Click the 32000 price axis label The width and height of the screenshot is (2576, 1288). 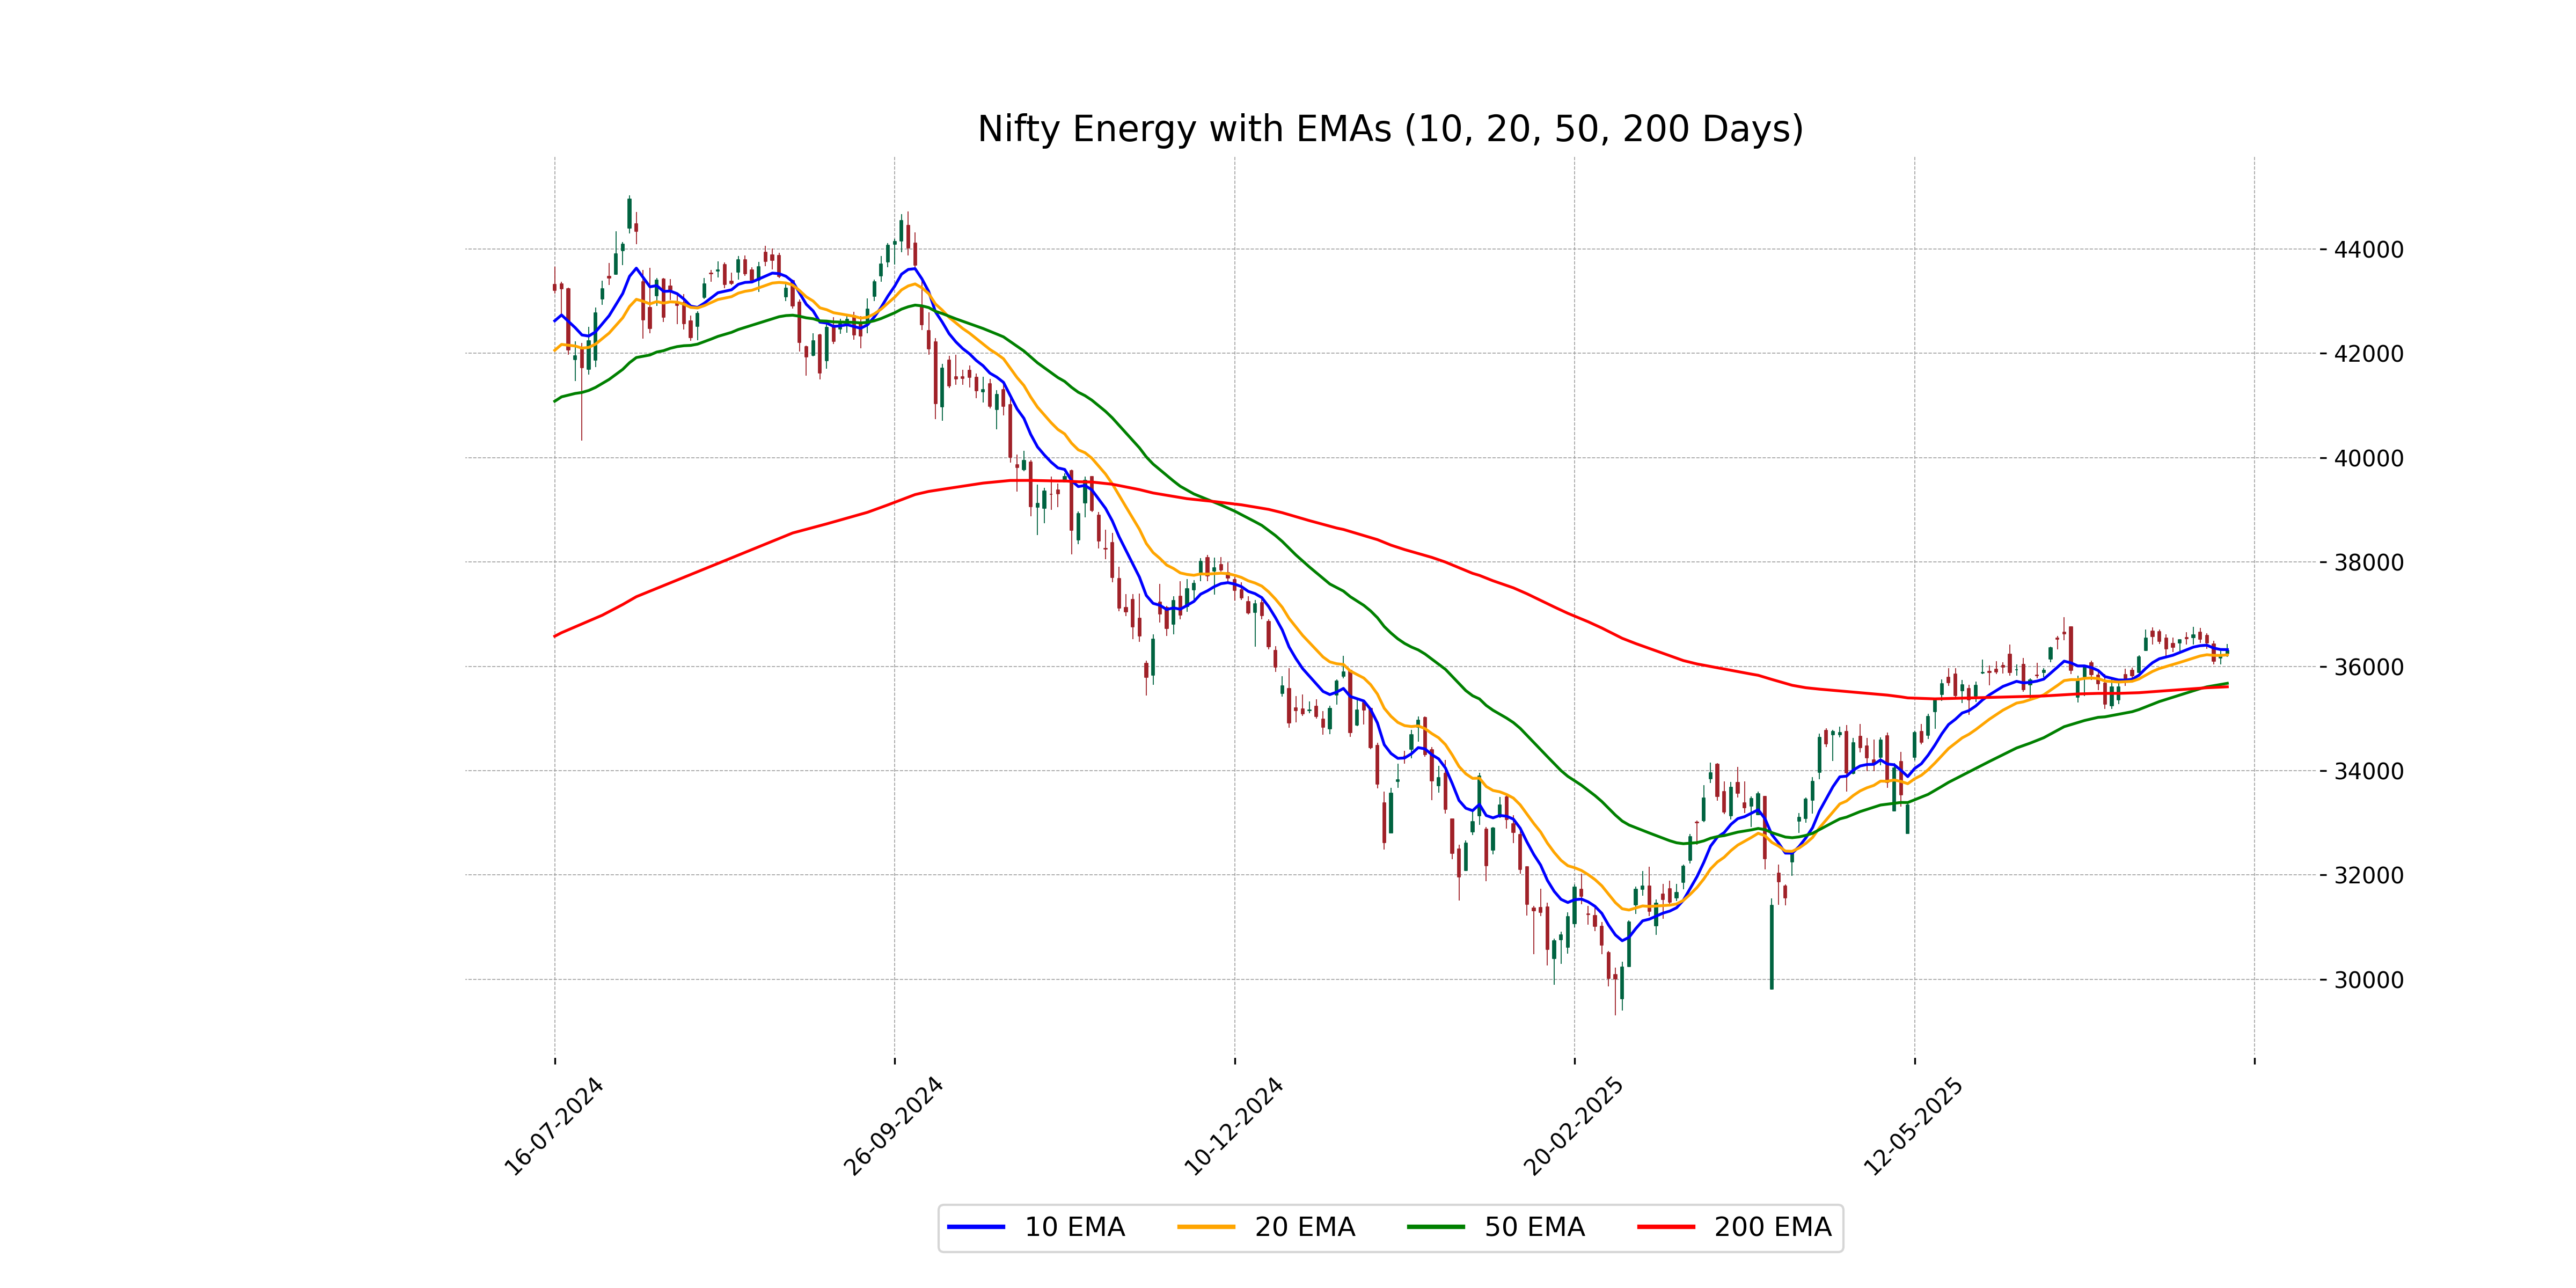[2368, 876]
